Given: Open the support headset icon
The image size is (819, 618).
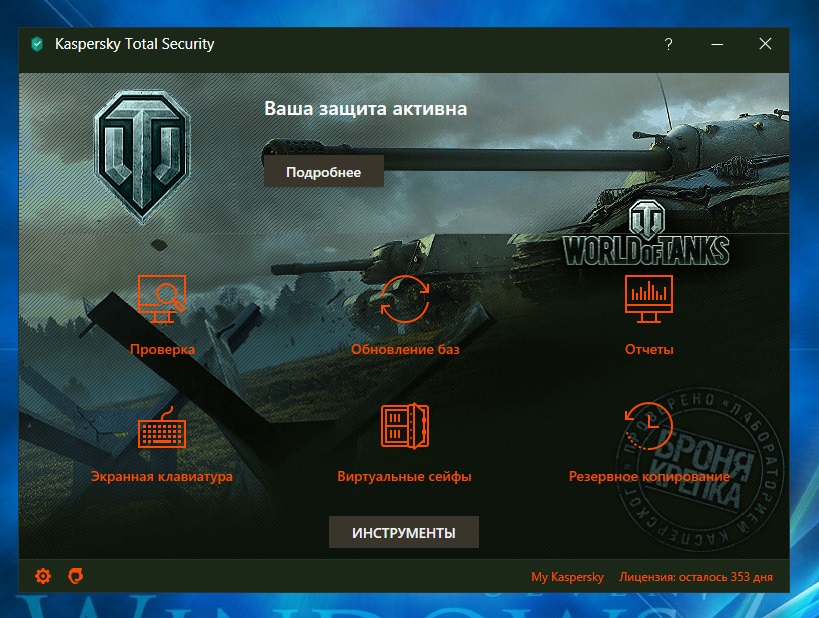Looking at the screenshot, I should [76, 576].
